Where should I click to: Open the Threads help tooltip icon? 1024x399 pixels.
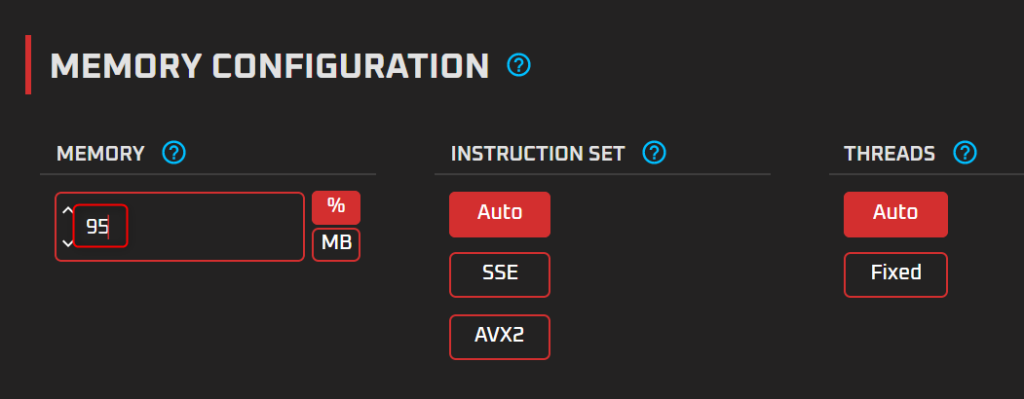point(965,153)
